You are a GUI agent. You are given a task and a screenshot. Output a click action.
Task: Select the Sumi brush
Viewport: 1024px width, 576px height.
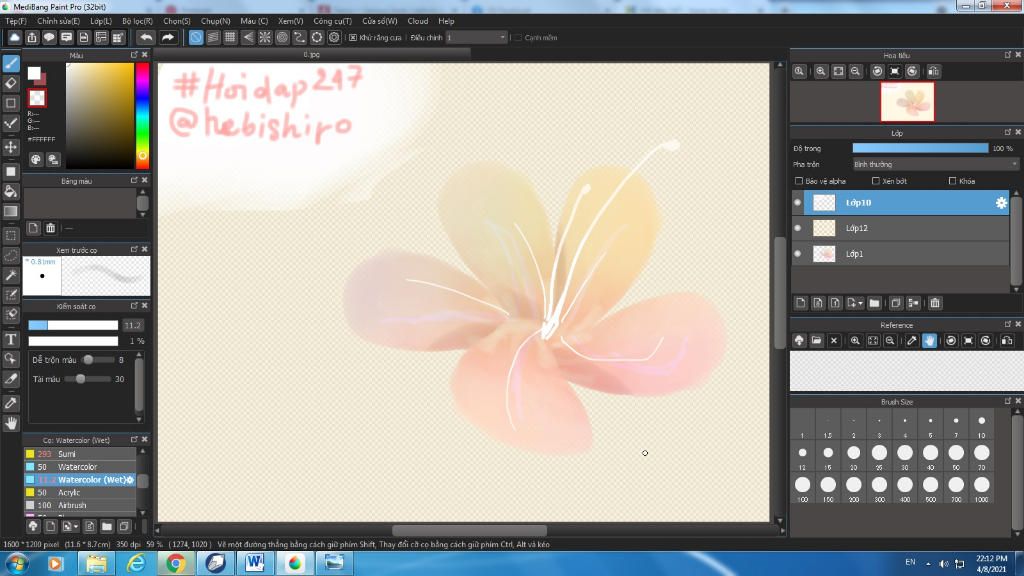click(80, 454)
